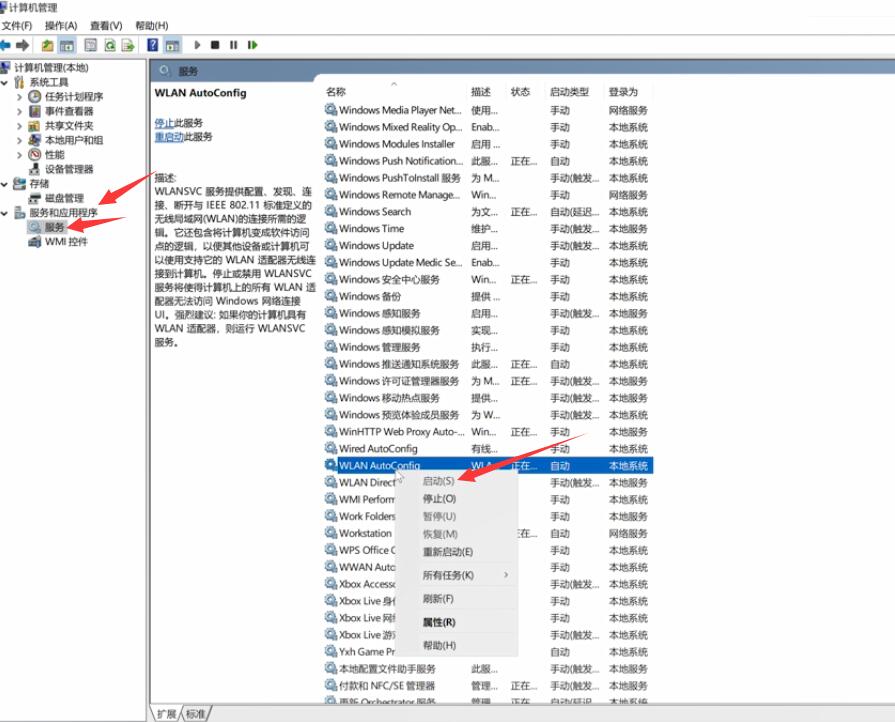Select the 本地配置文件助手服务 row
This screenshot has width=895, height=722.
[488, 669]
